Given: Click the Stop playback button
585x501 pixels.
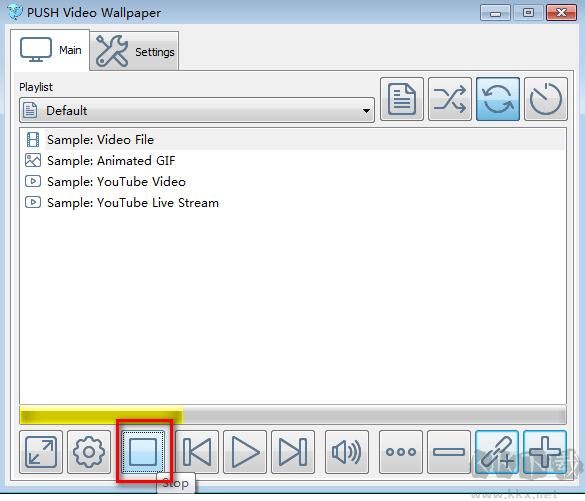Looking at the screenshot, I should [143, 452].
